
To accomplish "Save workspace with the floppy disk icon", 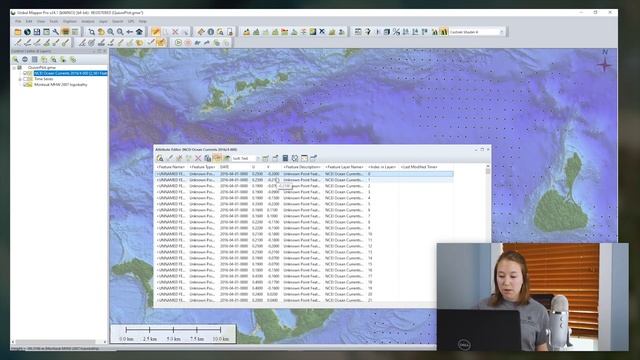I will pos(37,32).
